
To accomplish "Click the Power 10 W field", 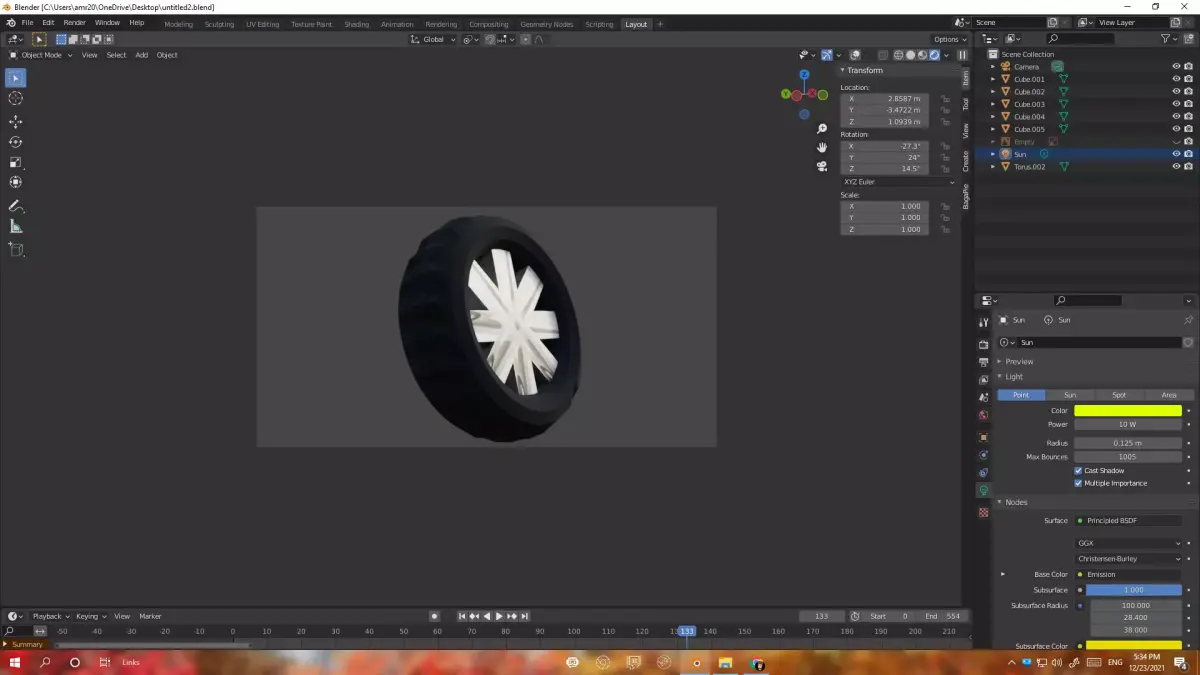I will [1128, 425].
